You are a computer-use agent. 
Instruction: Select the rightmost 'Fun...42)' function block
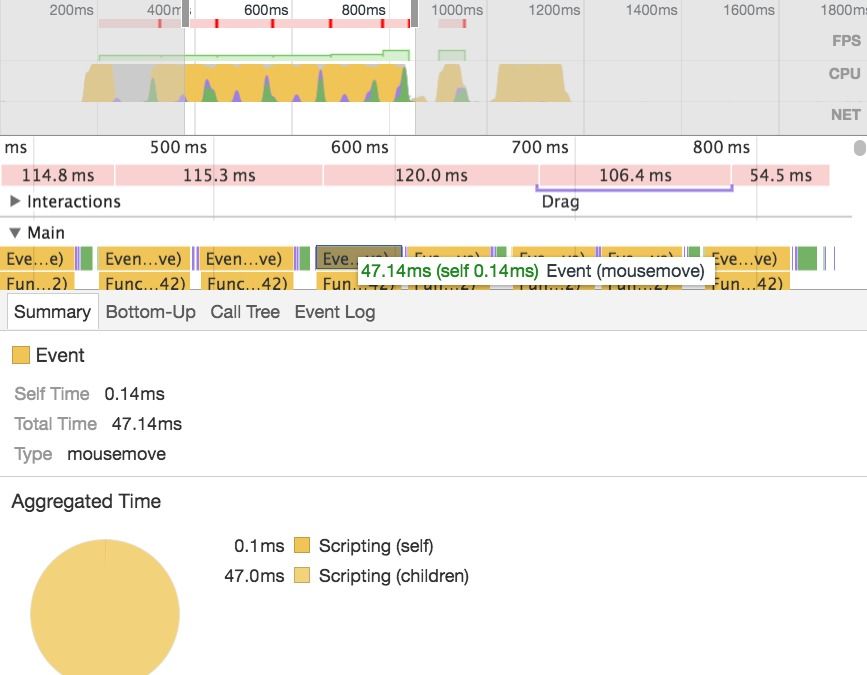tap(746, 283)
